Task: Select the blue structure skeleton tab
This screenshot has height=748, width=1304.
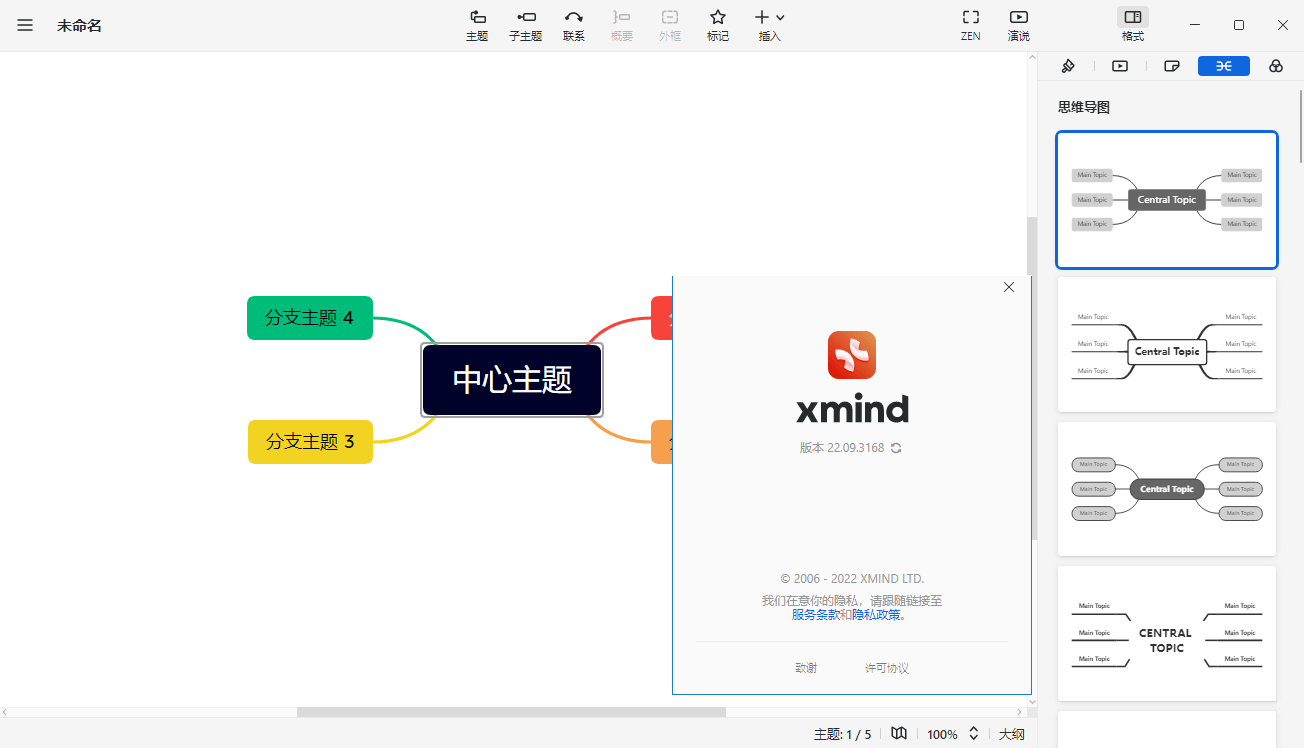Action: (1224, 66)
